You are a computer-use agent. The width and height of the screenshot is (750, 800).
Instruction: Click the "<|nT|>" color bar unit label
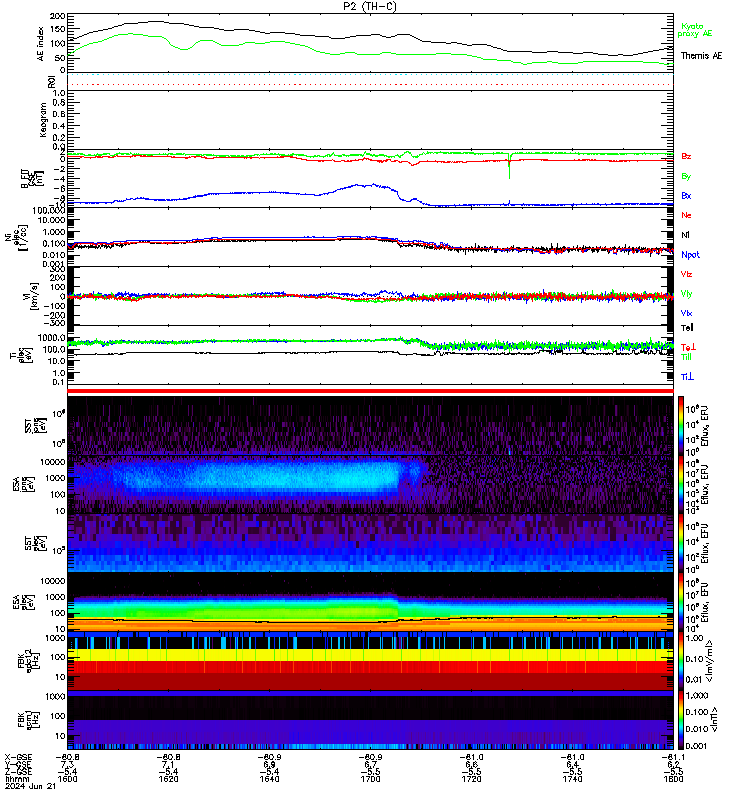[714, 719]
